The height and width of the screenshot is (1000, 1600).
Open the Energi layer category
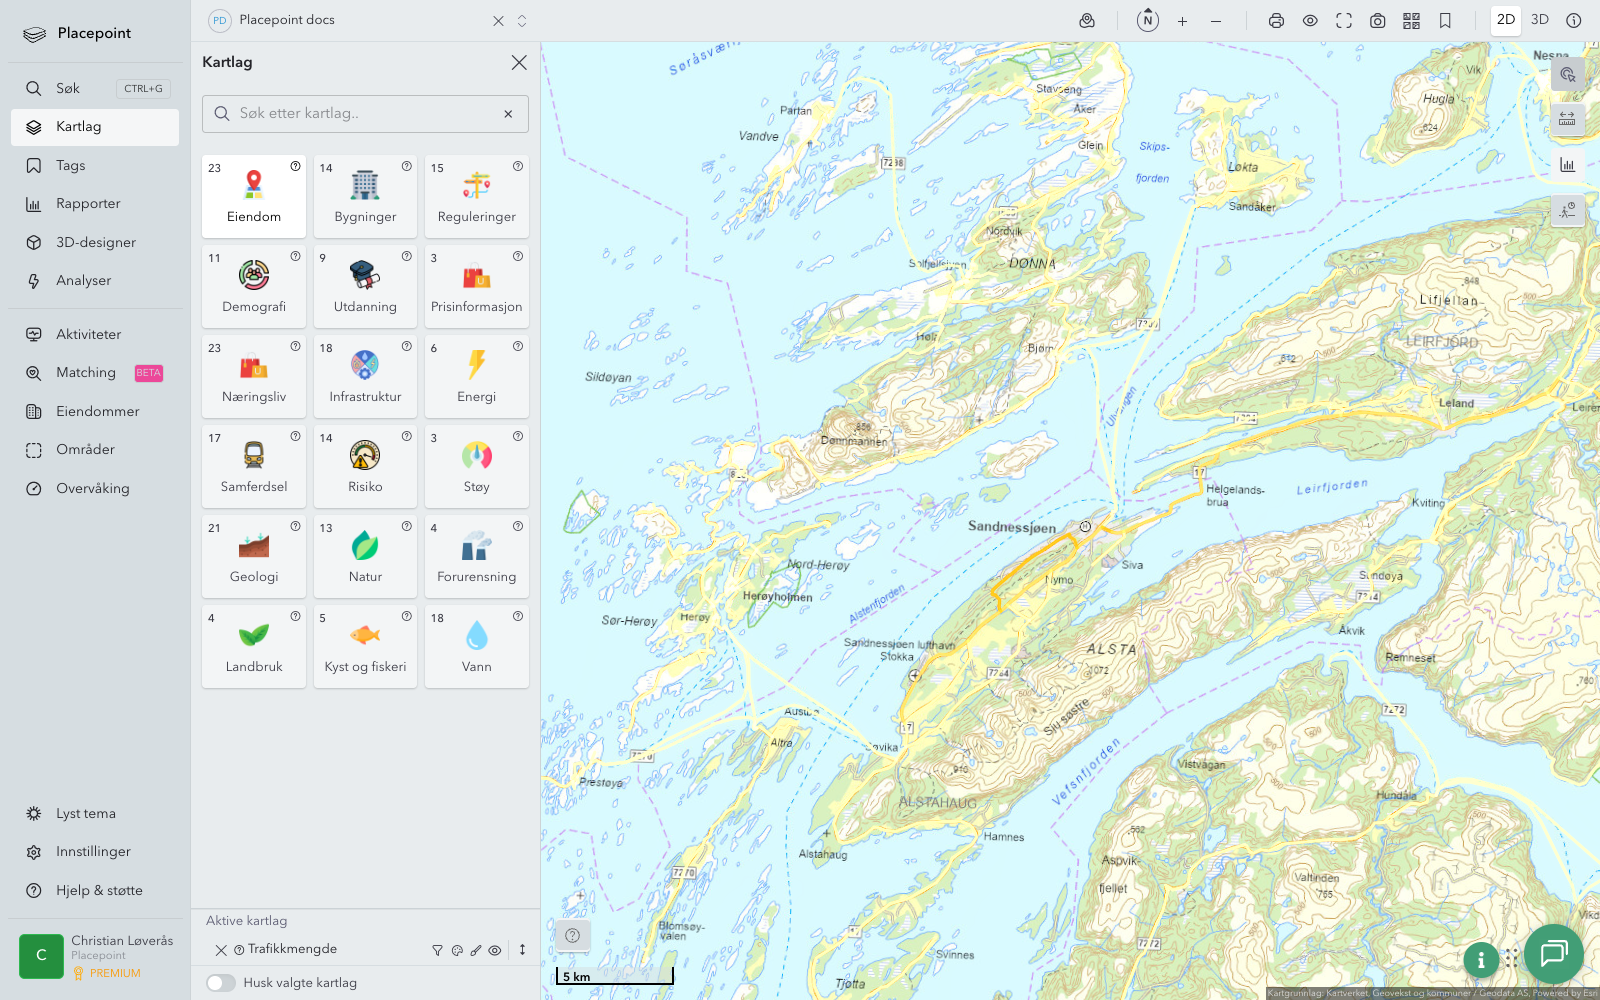point(476,376)
